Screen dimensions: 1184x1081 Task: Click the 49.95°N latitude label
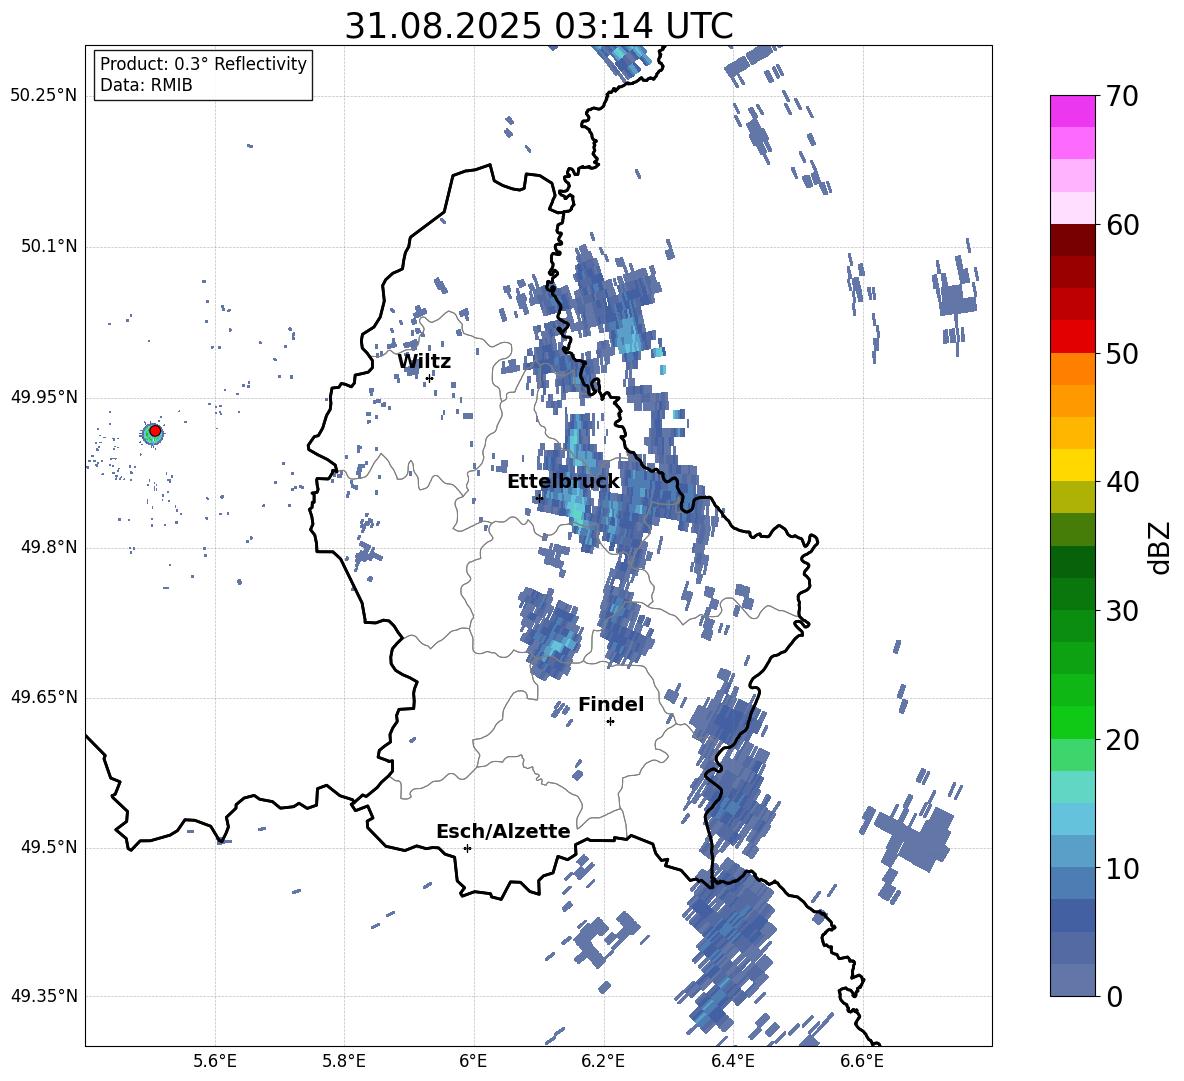click(x=44, y=396)
